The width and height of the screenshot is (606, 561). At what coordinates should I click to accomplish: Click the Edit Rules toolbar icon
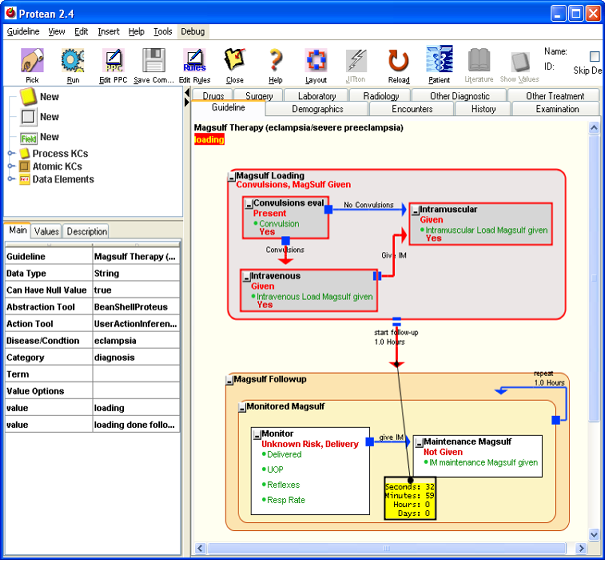pyautogui.click(x=193, y=60)
